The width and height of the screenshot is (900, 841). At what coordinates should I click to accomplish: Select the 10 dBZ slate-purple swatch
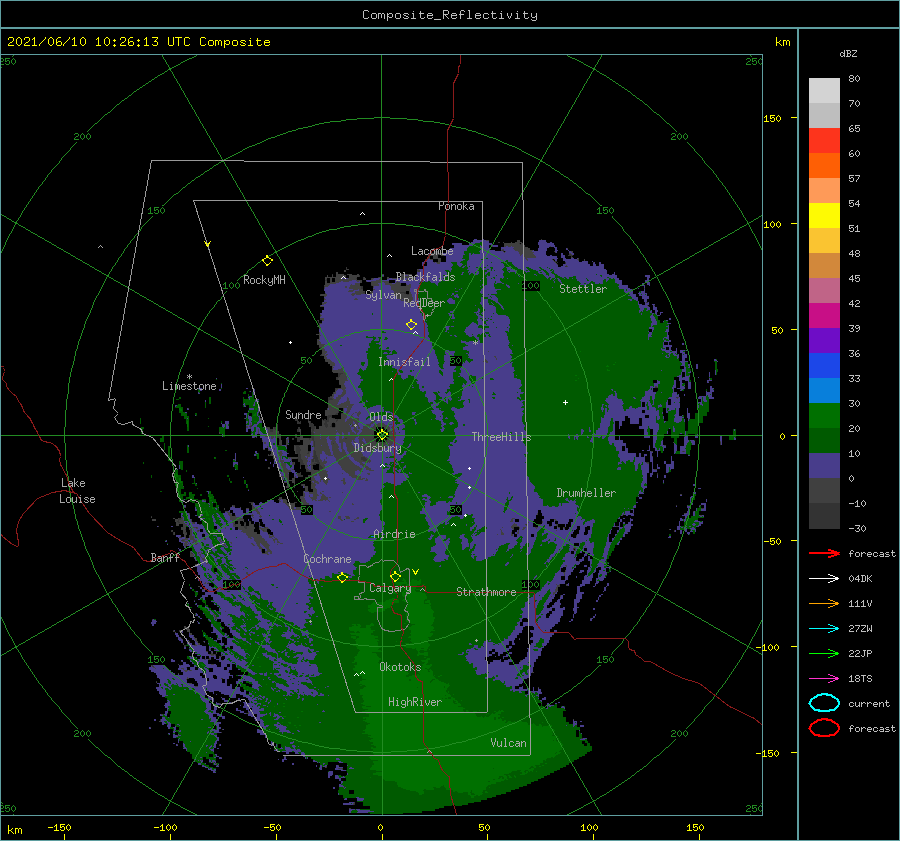(824, 466)
